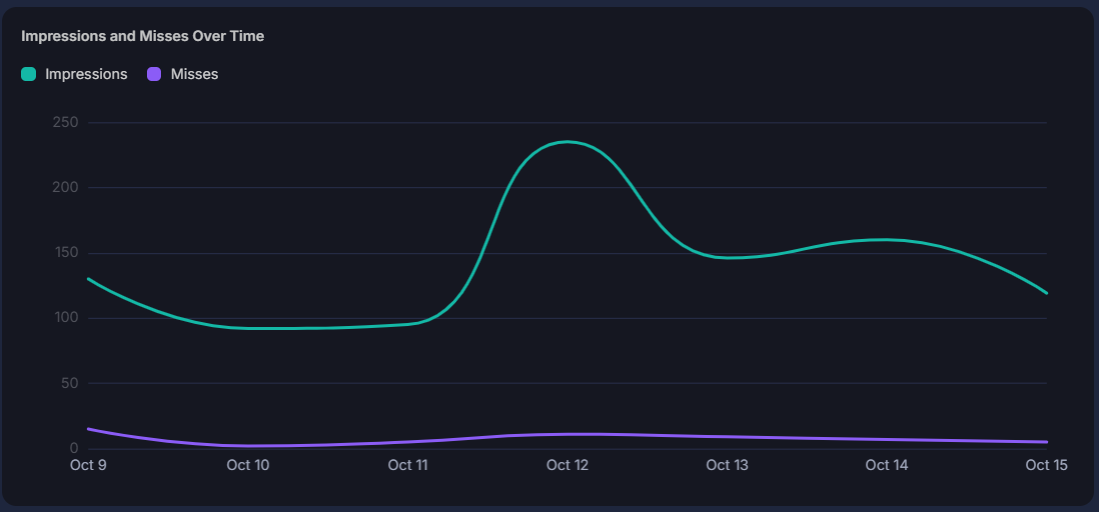The width and height of the screenshot is (1099, 512).
Task: Select the 150 y-axis value label
Action: coord(65,253)
